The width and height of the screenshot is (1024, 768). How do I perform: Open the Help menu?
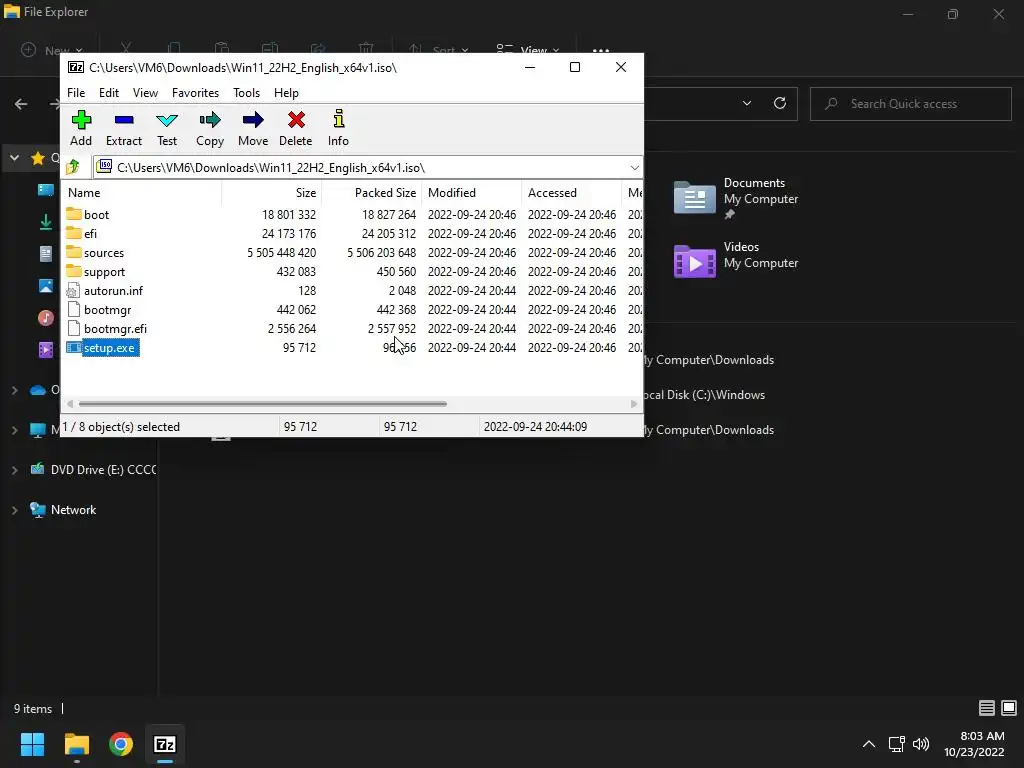(x=286, y=93)
